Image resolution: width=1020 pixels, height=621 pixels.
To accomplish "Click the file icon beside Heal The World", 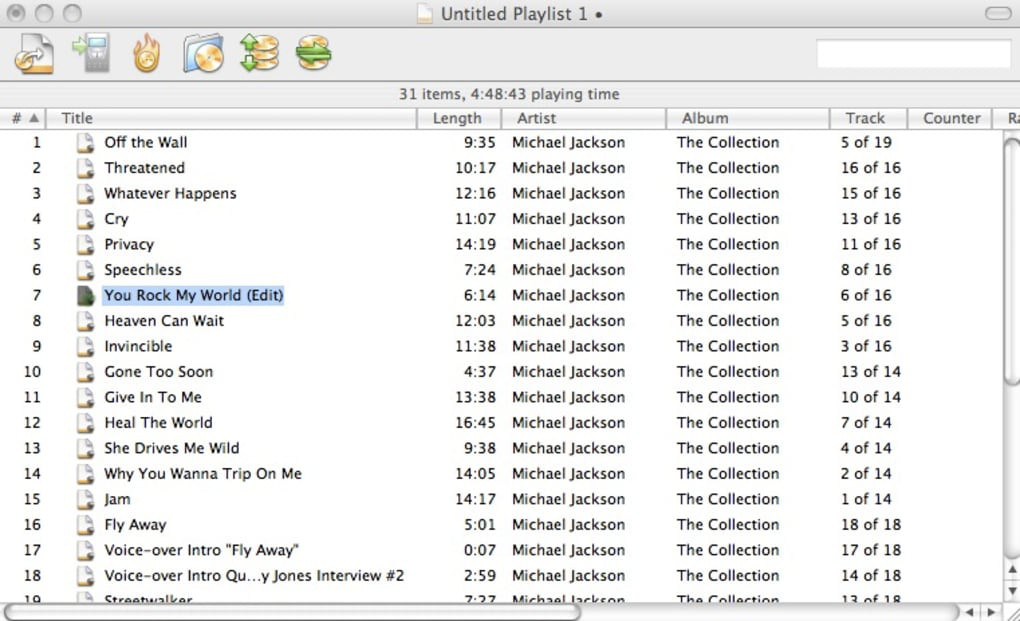I will pyautogui.click(x=85, y=423).
